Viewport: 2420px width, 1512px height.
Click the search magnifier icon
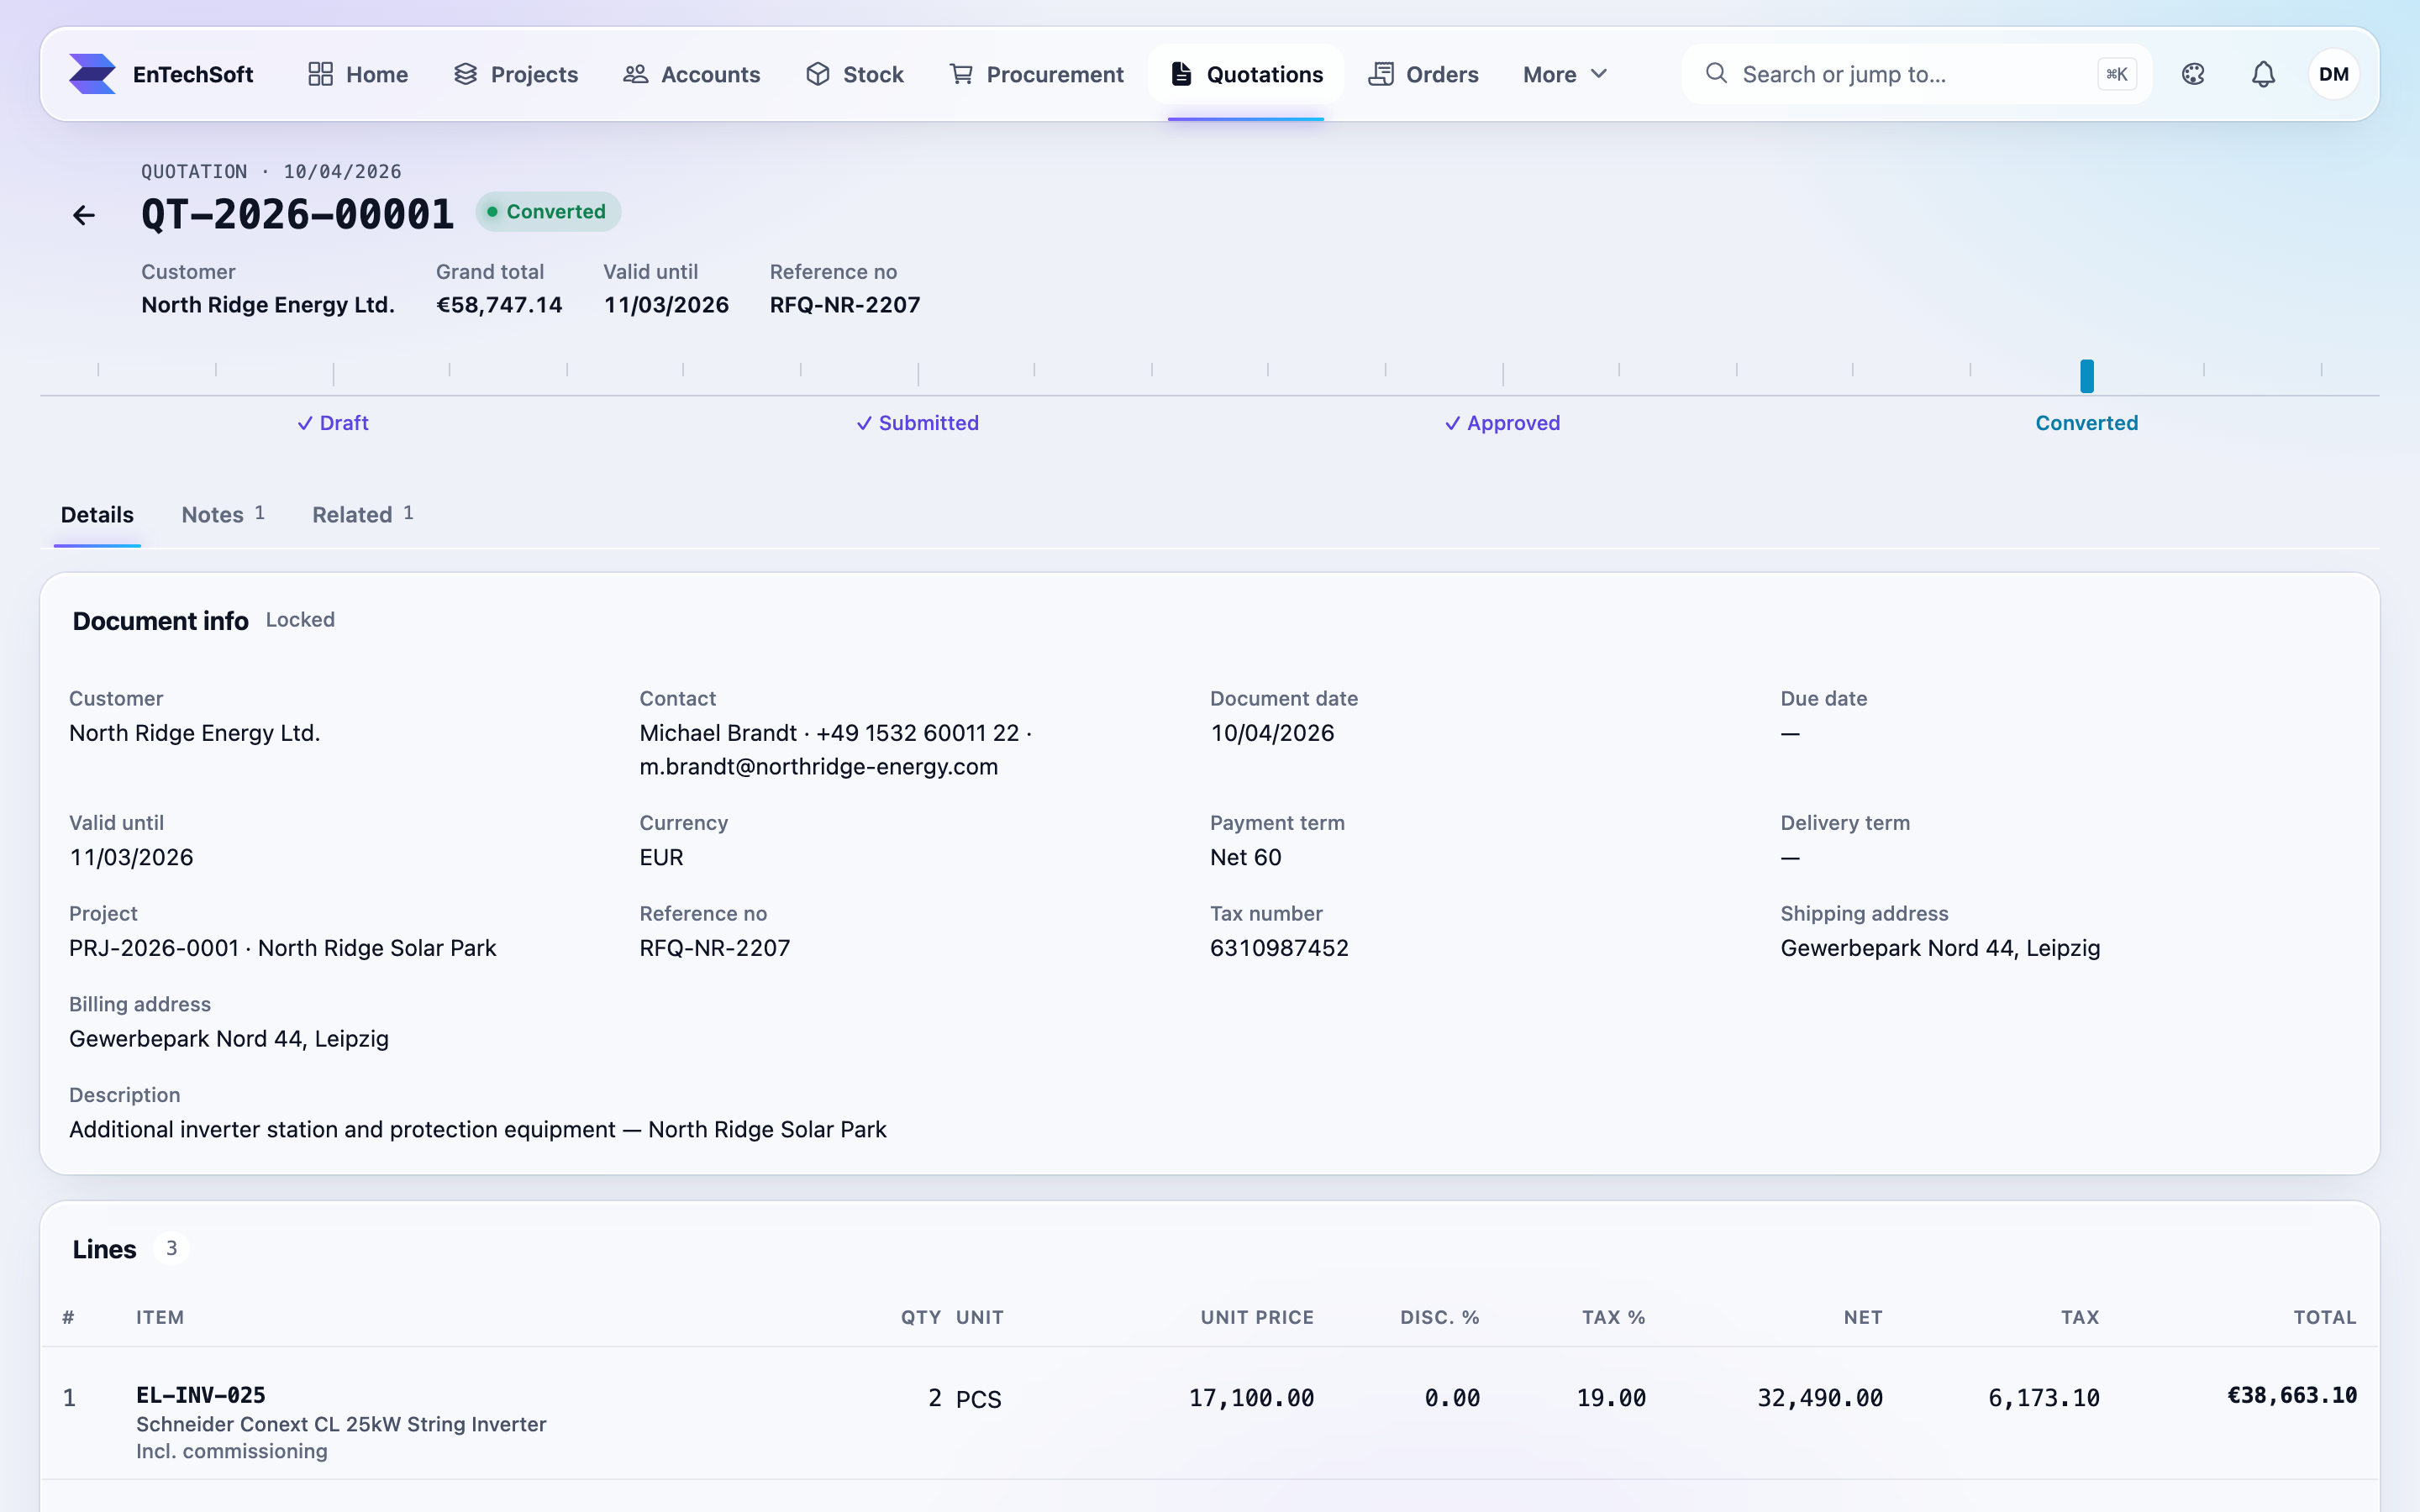pos(1716,73)
